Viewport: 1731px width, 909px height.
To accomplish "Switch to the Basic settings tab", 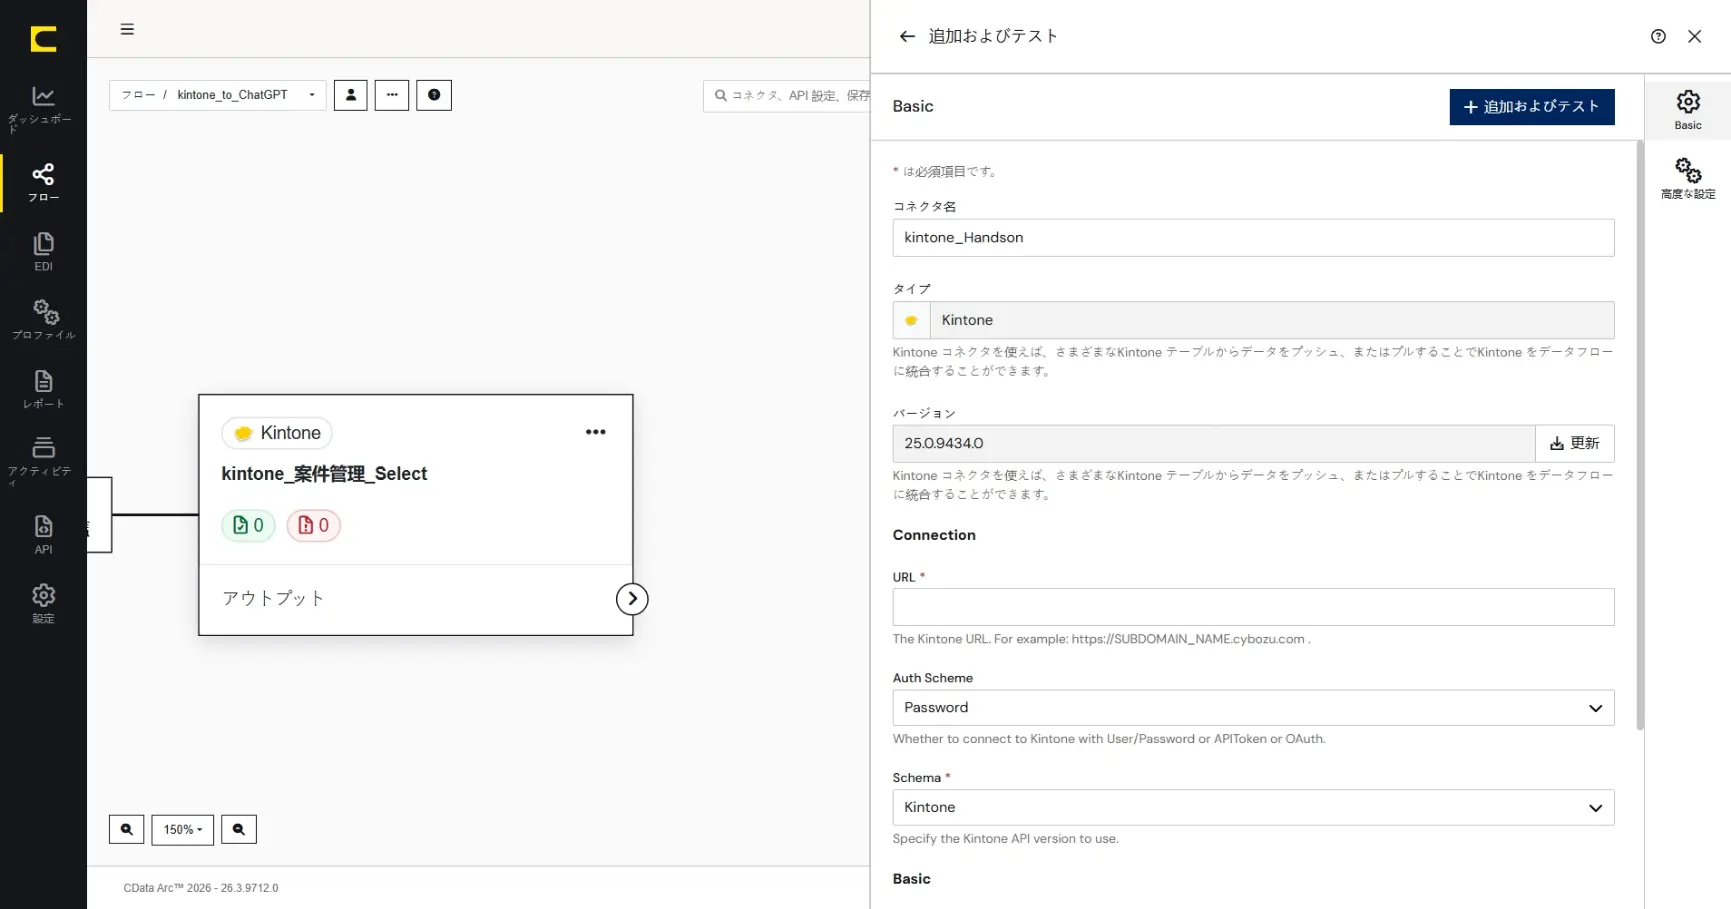I will coord(1688,109).
